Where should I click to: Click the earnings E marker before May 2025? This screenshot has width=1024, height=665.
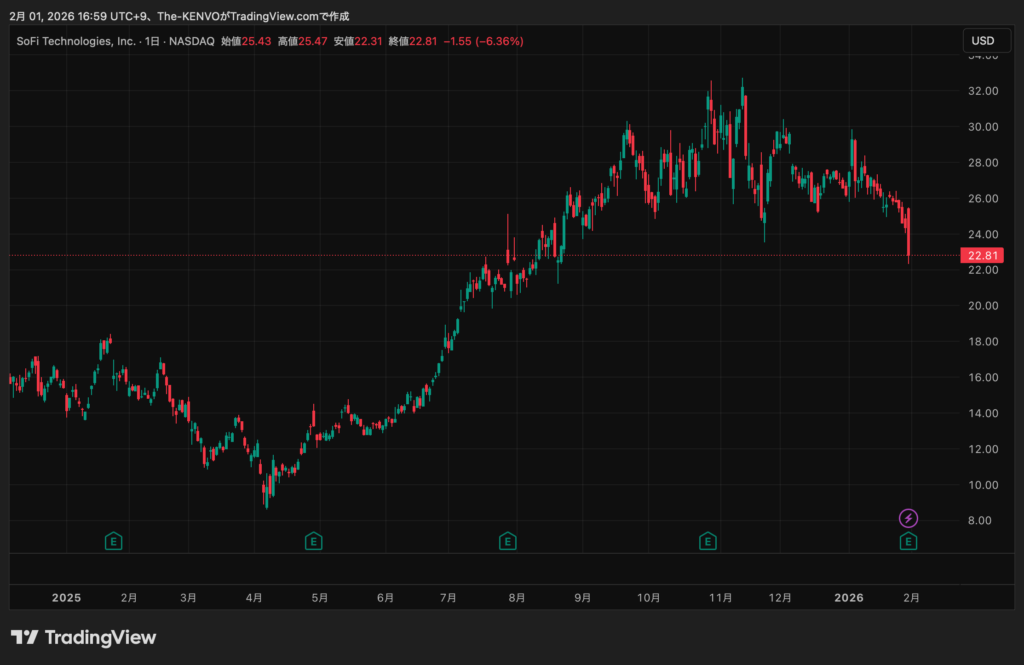click(x=313, y=542)
